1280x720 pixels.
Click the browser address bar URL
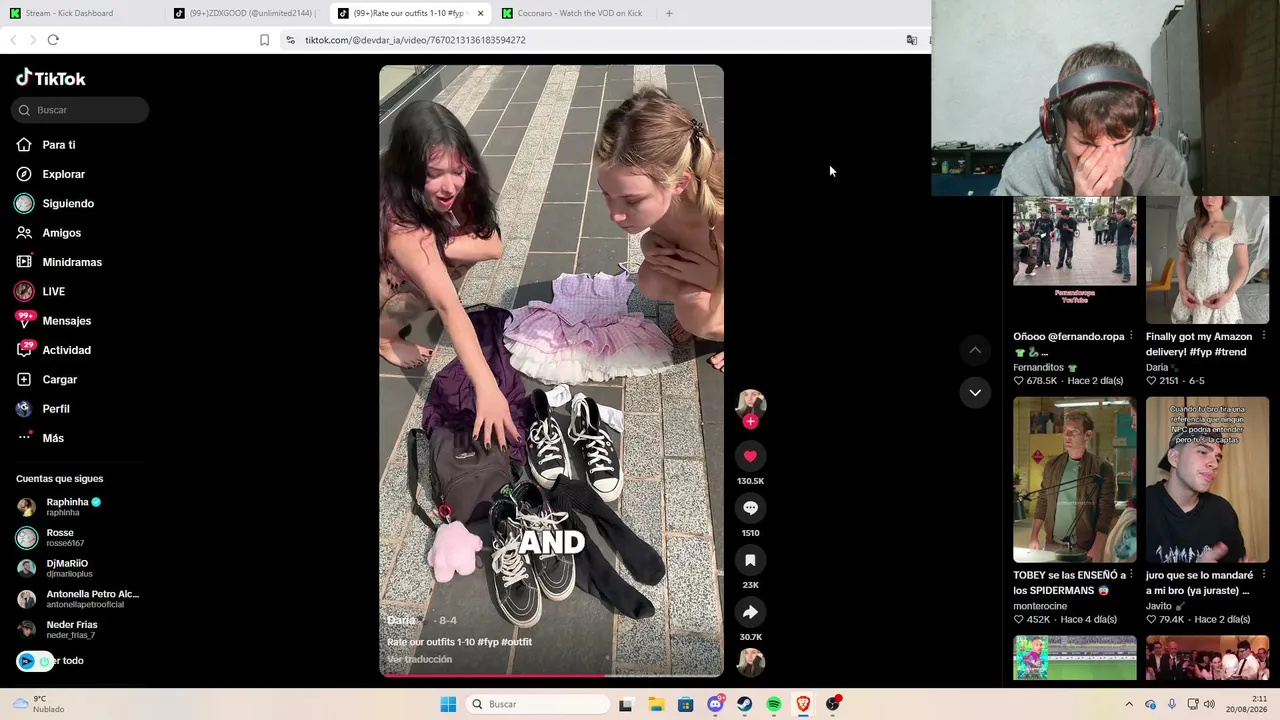point(415,40)
